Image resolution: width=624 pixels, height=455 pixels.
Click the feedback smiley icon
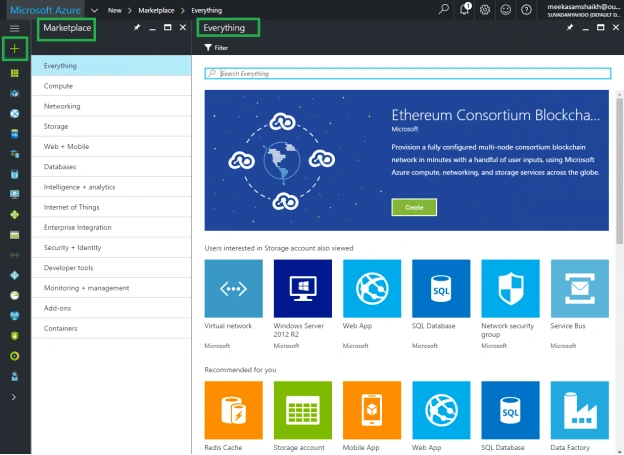505,10
